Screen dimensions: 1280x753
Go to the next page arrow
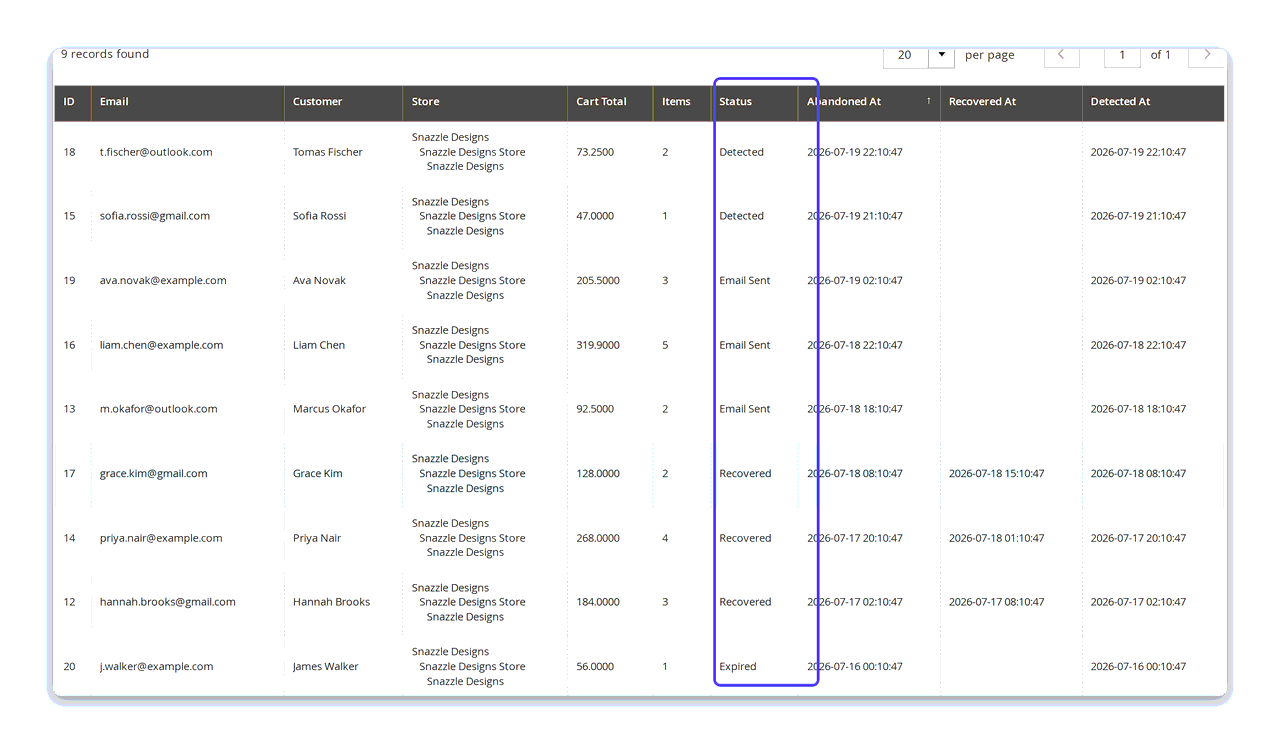(x=1207, y=55)
